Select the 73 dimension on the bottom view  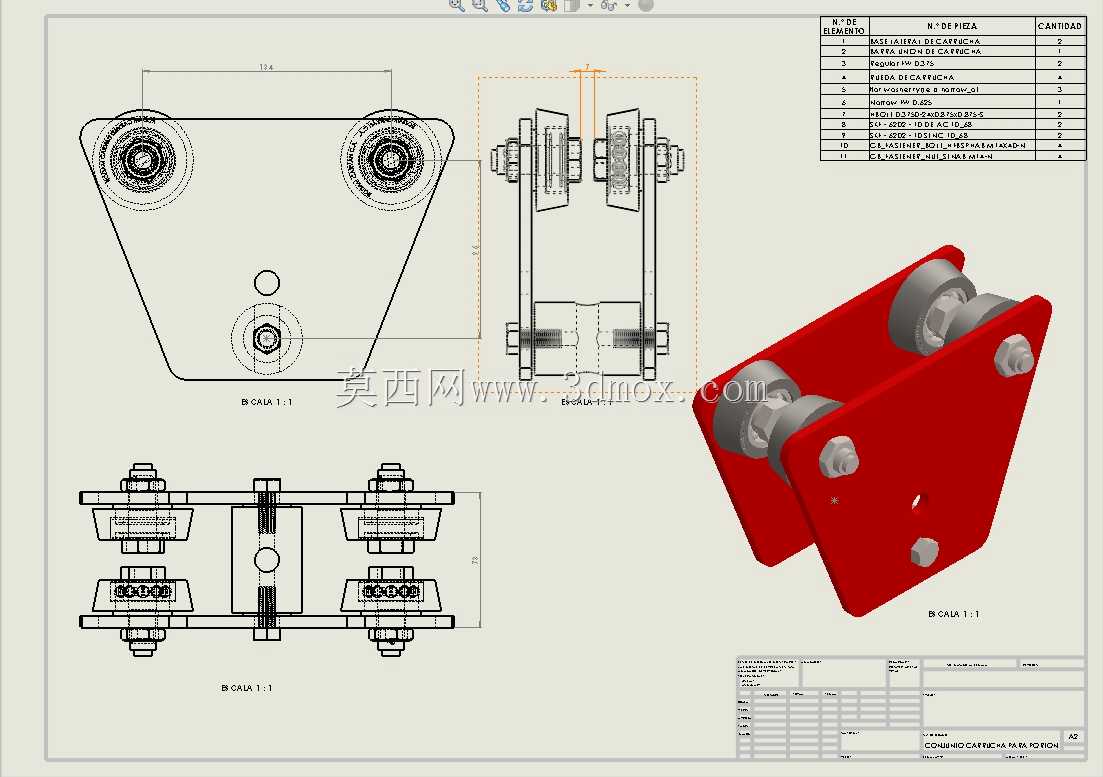coord(476,560)
